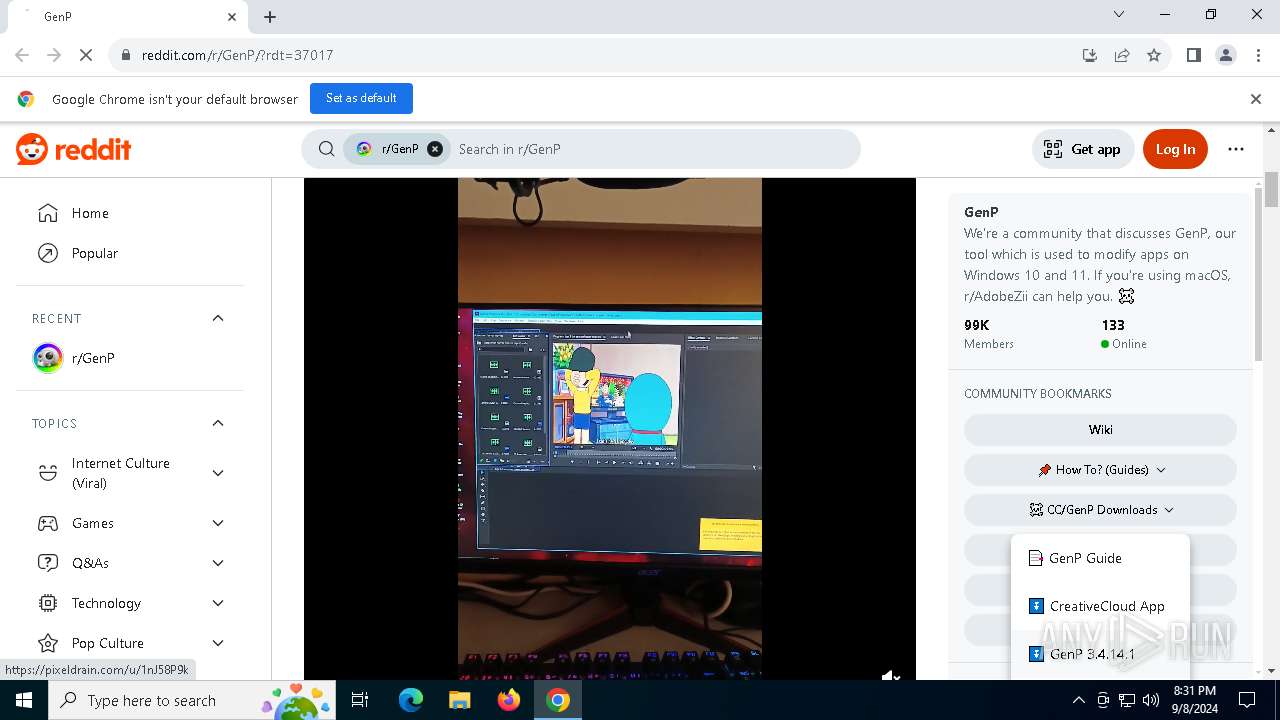The image size is (1280, 720).
Task: Open a new browser tab
Action: click(270, 17)
